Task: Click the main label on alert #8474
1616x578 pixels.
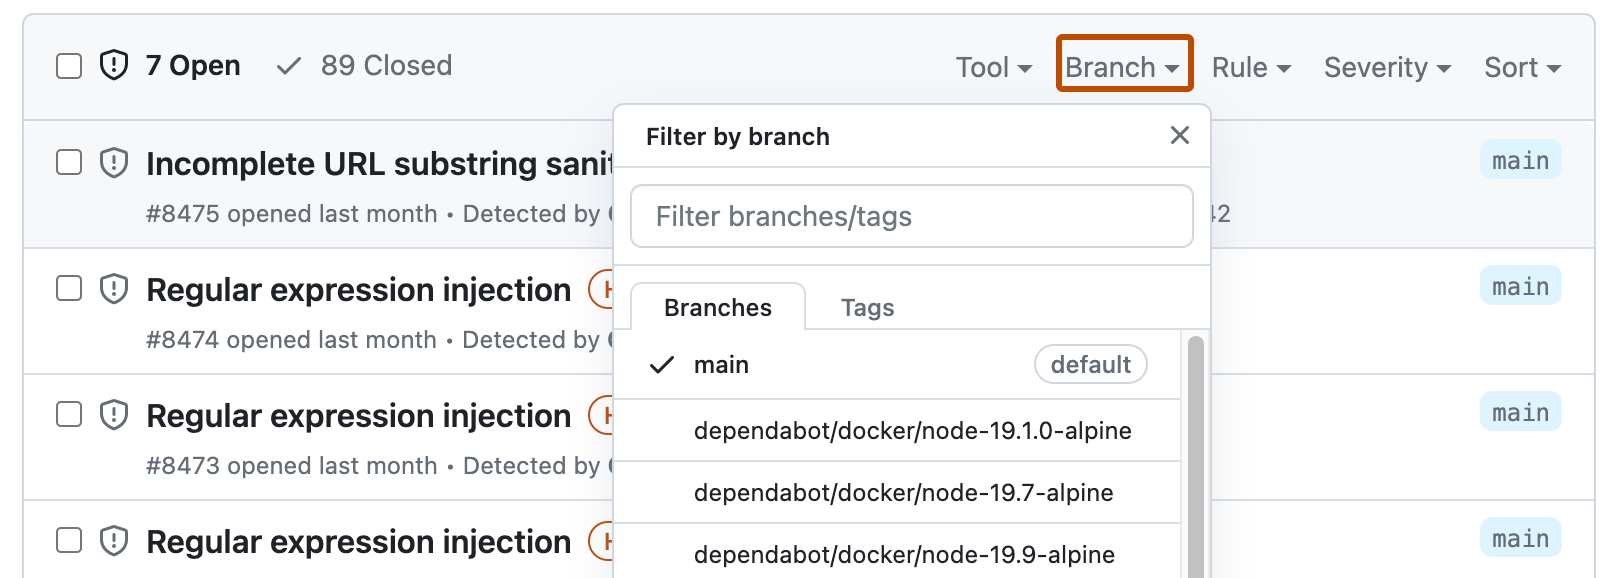Action: [x=1519, y=287]
